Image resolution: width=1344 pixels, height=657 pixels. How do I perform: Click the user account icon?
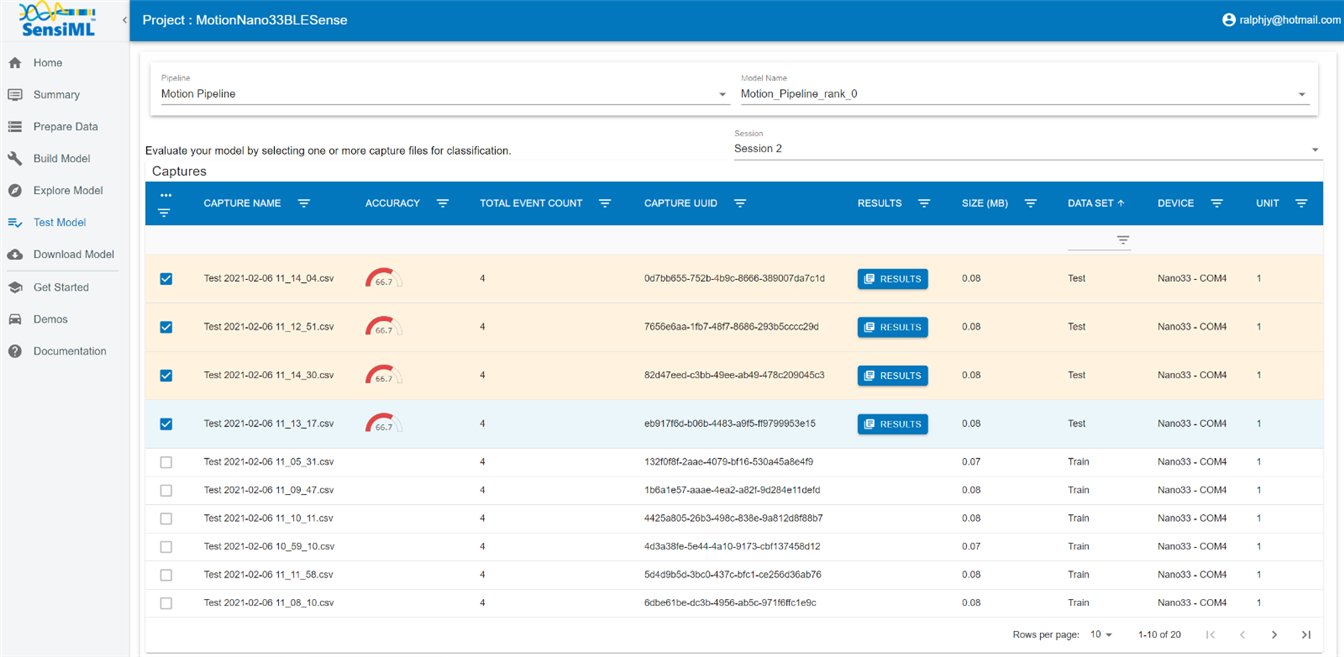(1229, 20)
